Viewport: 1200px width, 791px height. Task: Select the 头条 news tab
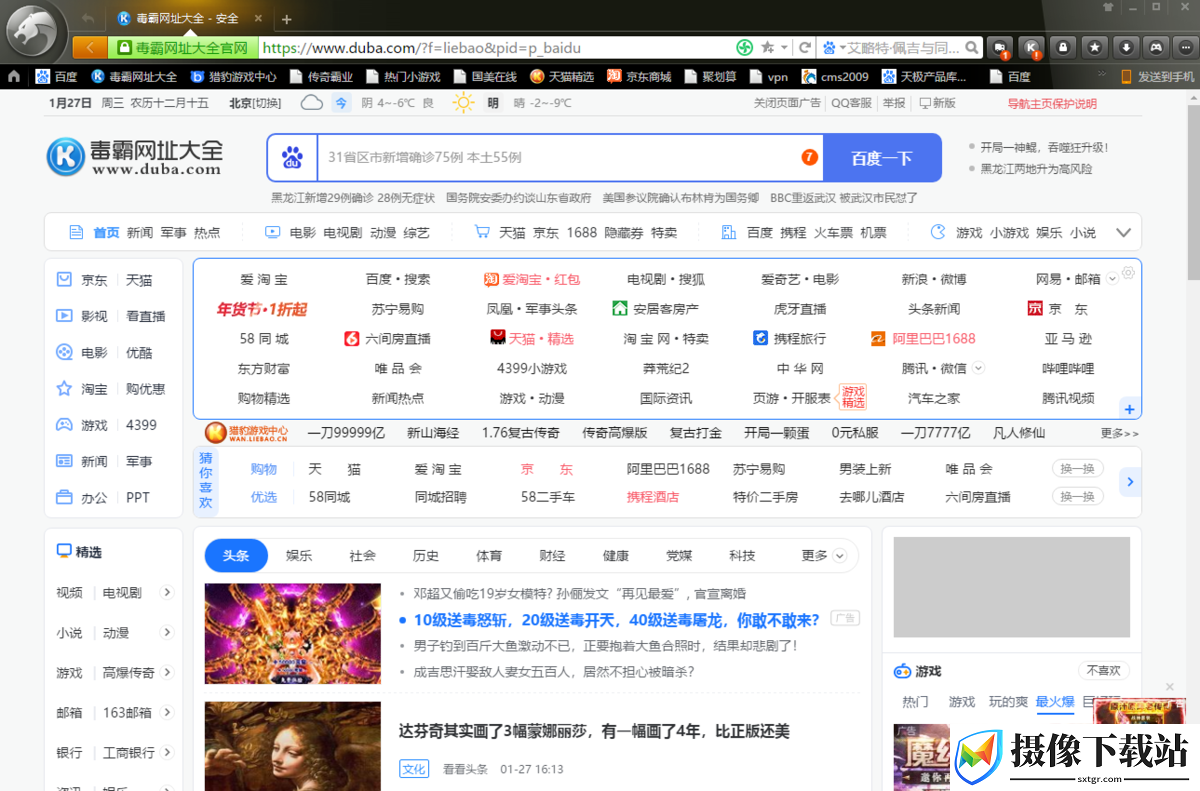pos(236,556)
